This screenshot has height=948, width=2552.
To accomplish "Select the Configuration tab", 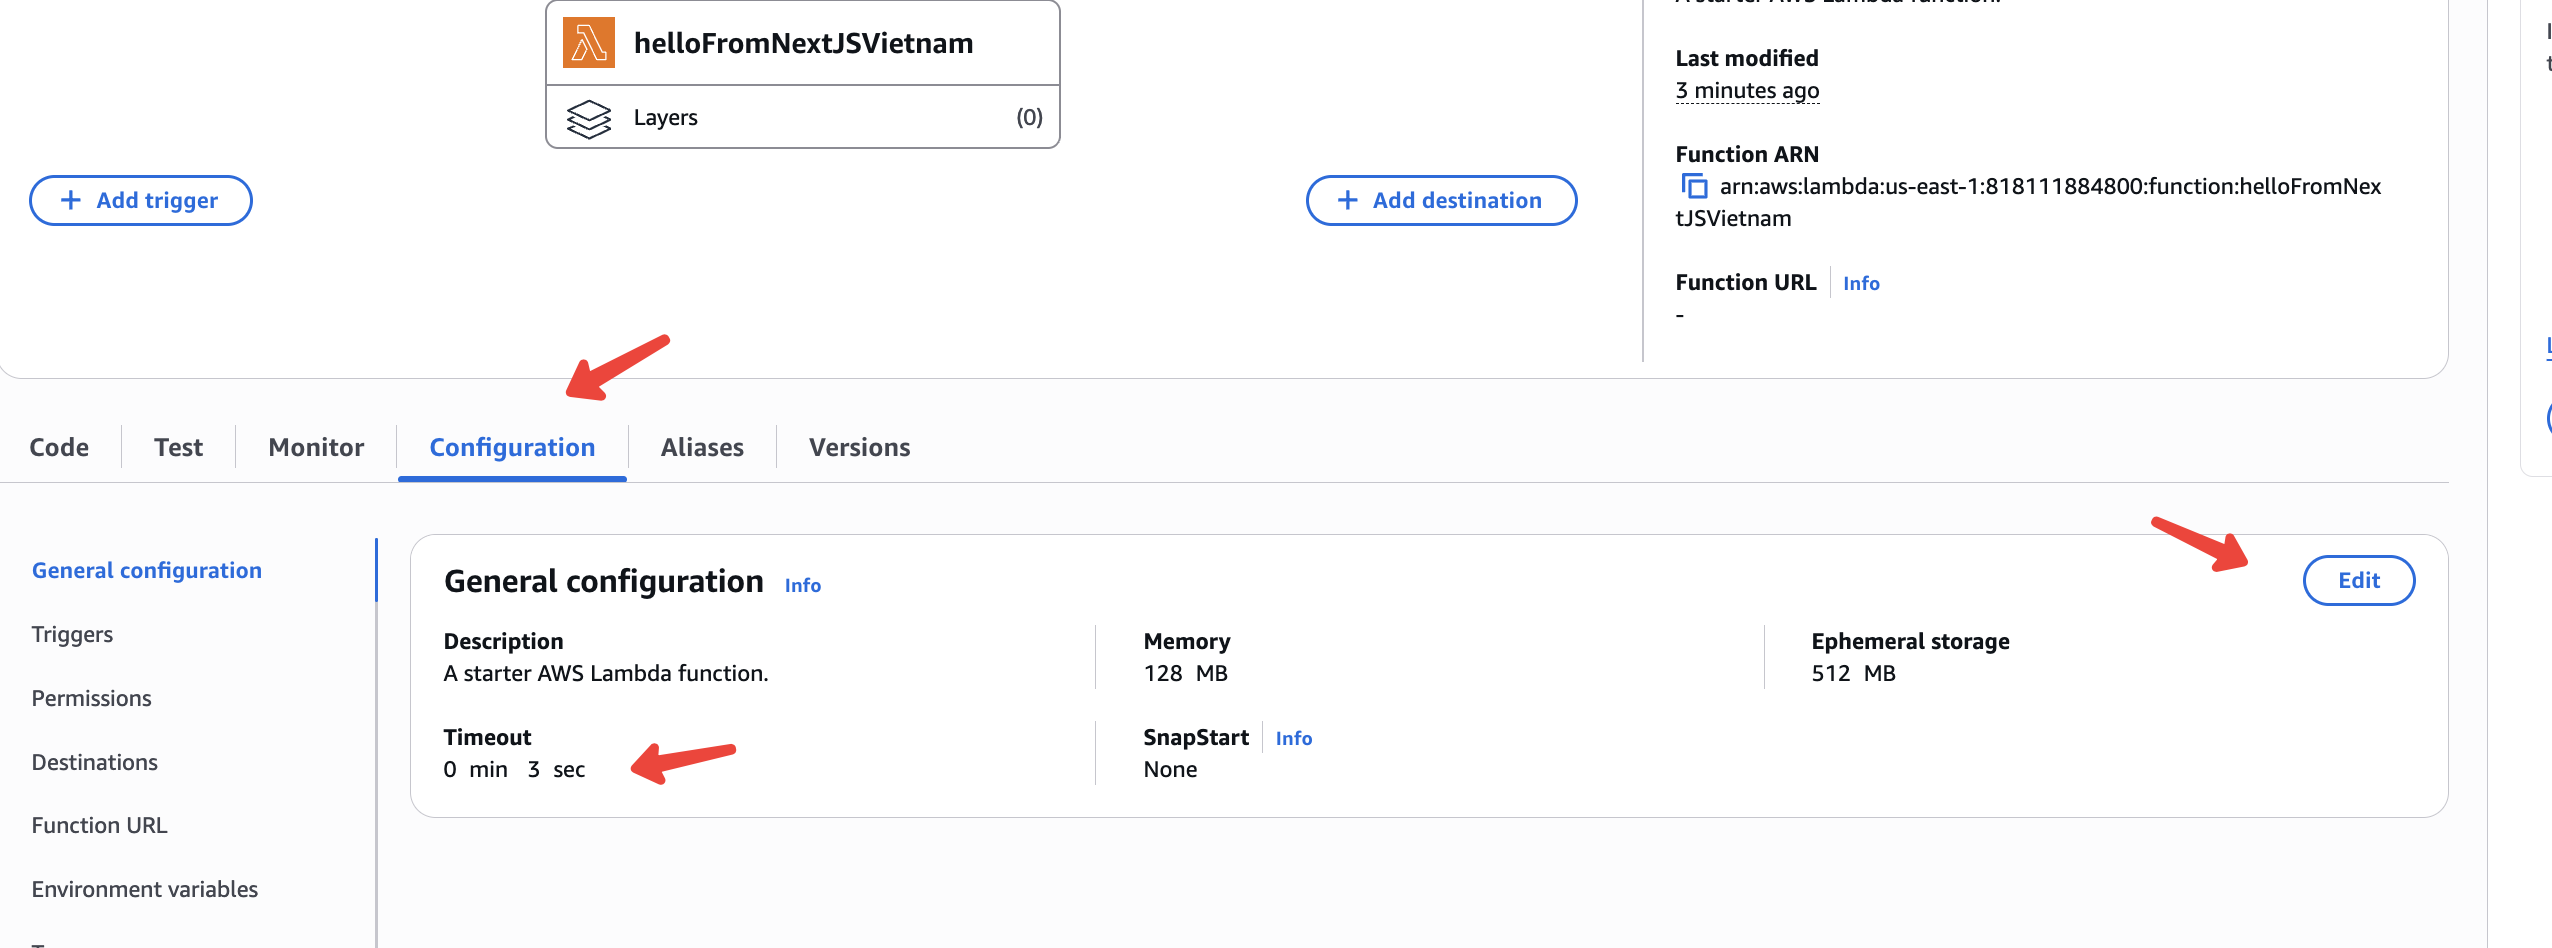I will [x=512, y=448].
